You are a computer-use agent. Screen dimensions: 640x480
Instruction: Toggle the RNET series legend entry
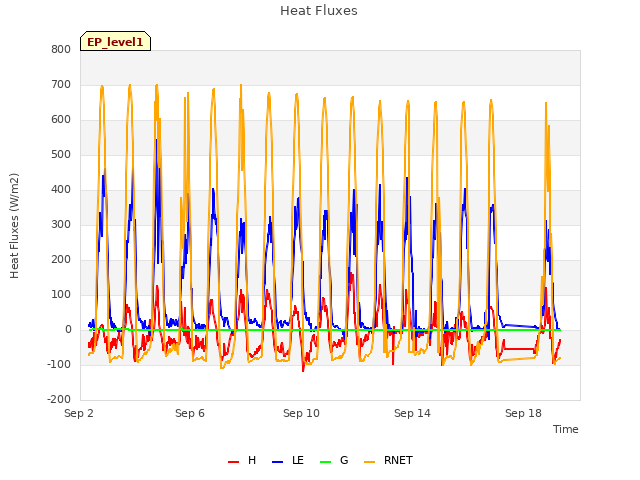pyautogui.click(x=388, y=460)
